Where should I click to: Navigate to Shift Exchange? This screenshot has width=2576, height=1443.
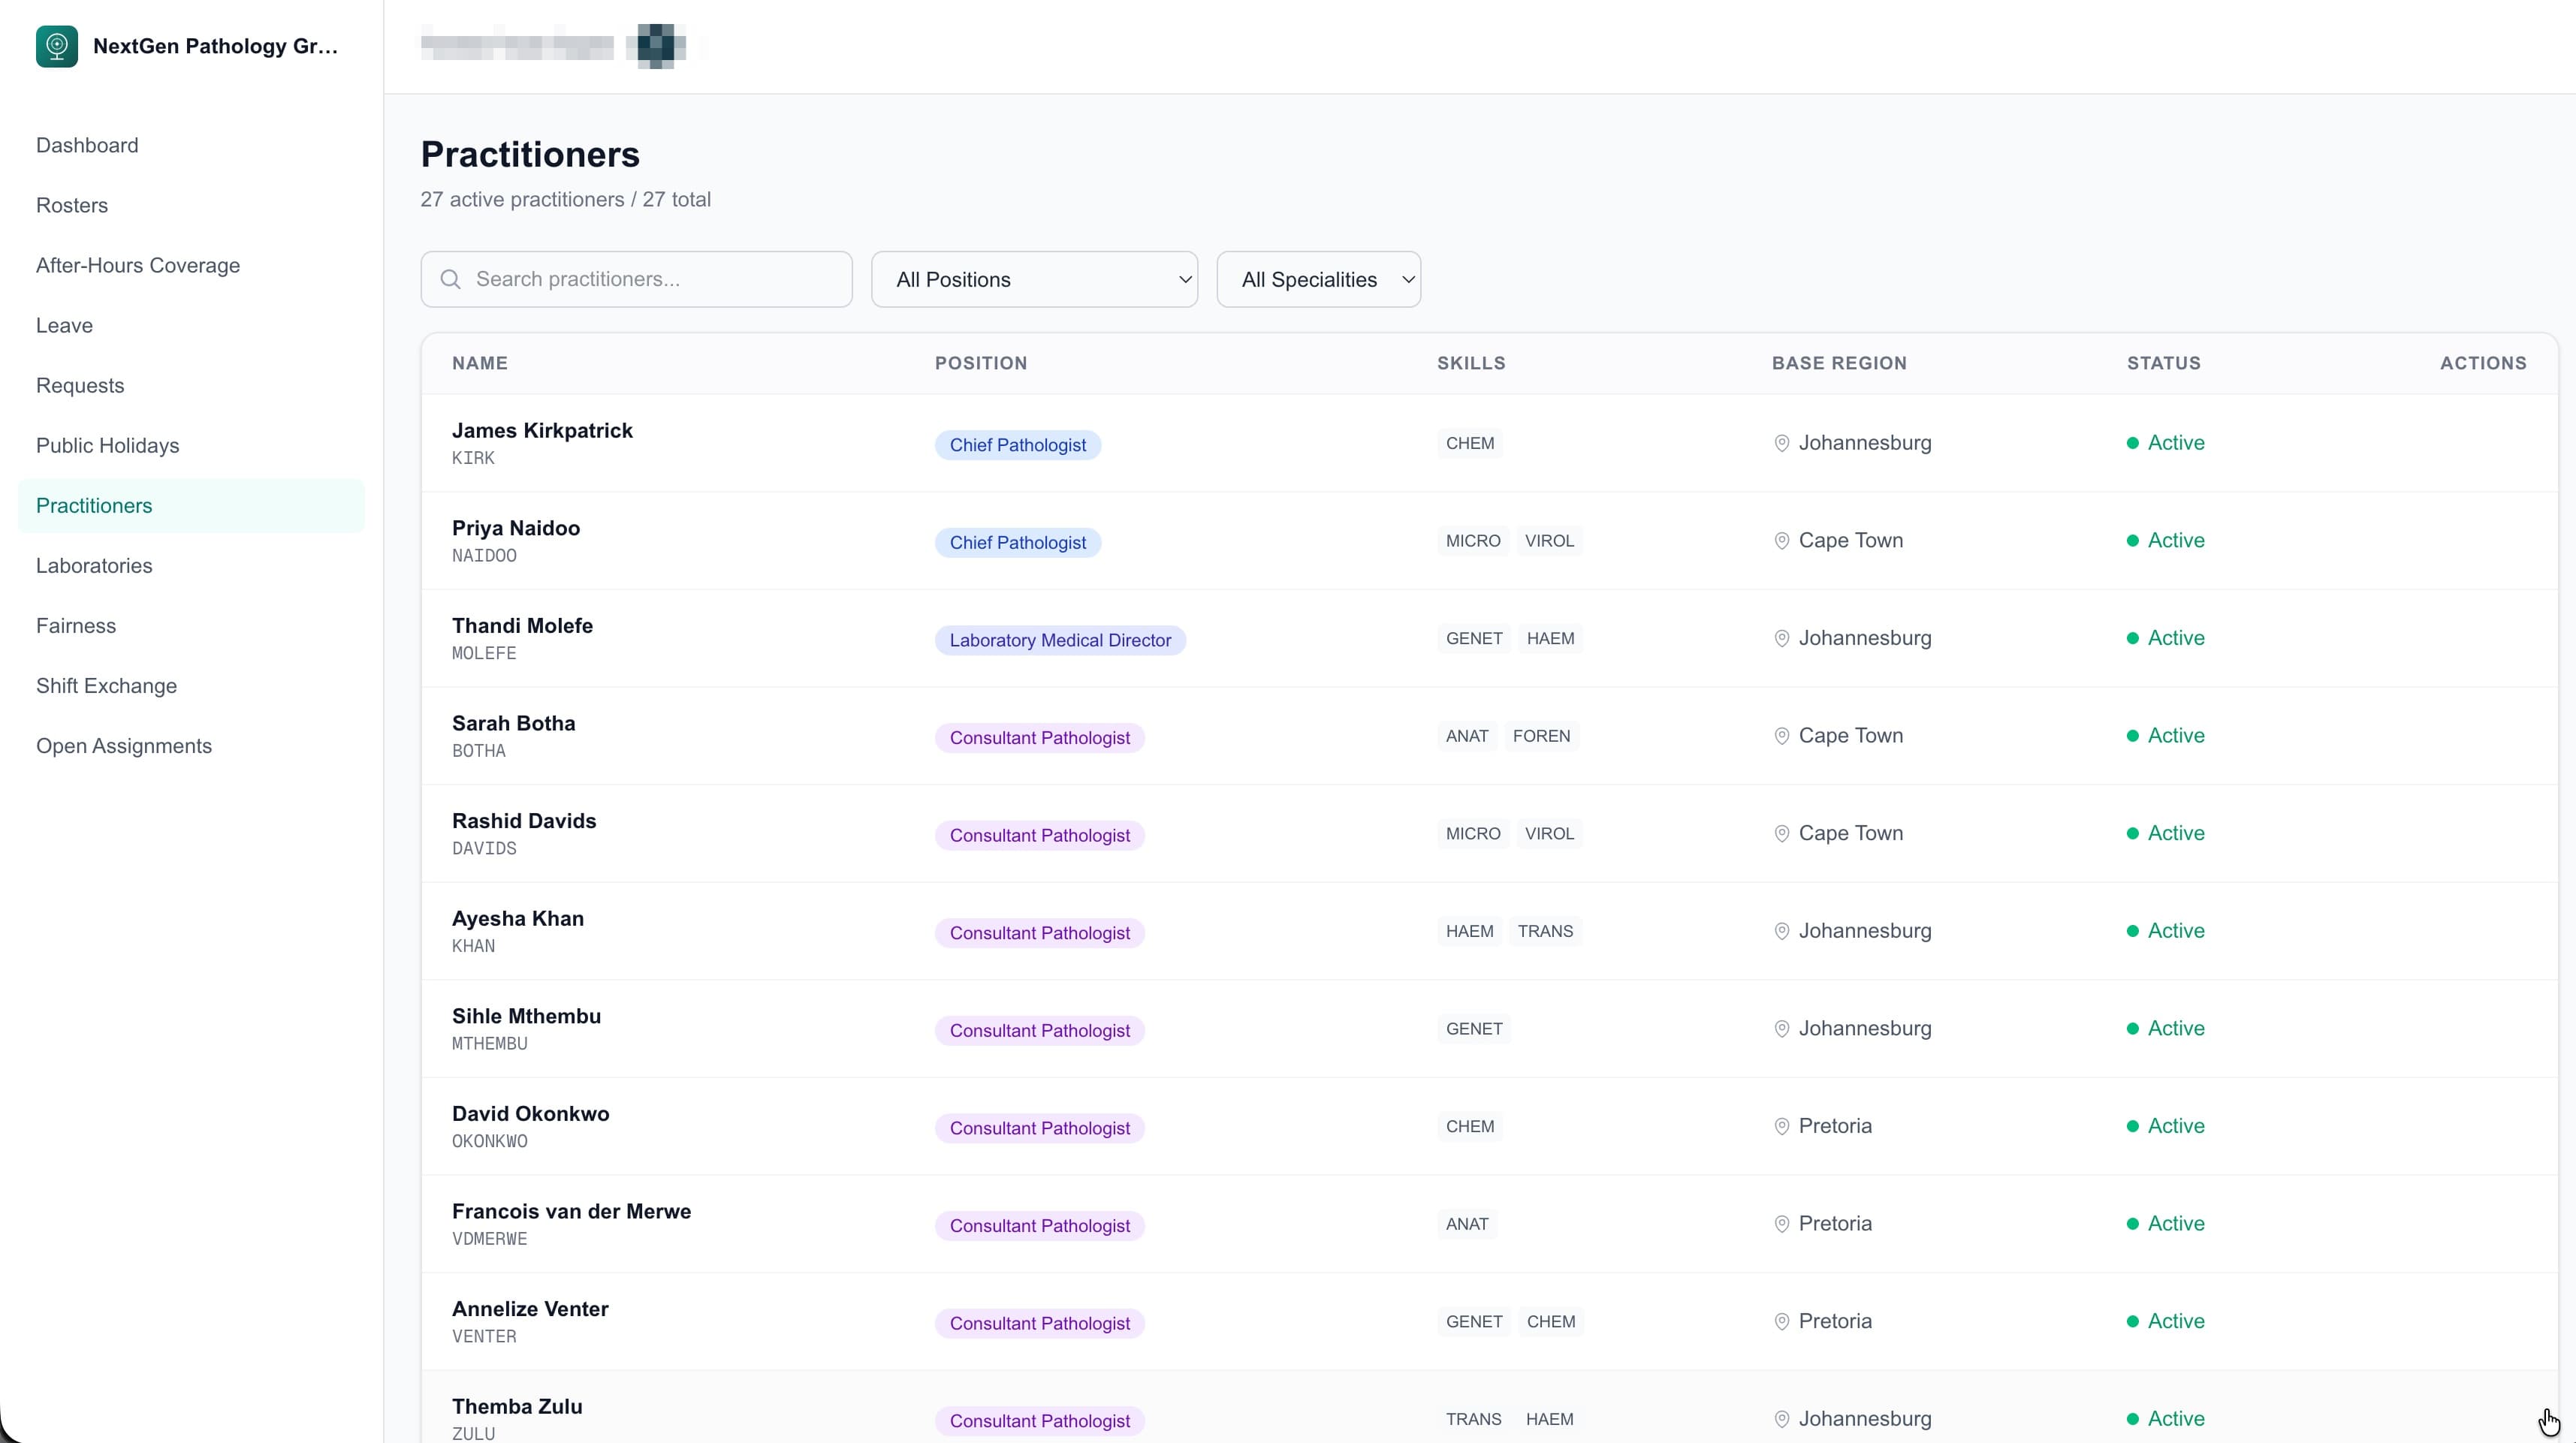[x=106, y=686]
